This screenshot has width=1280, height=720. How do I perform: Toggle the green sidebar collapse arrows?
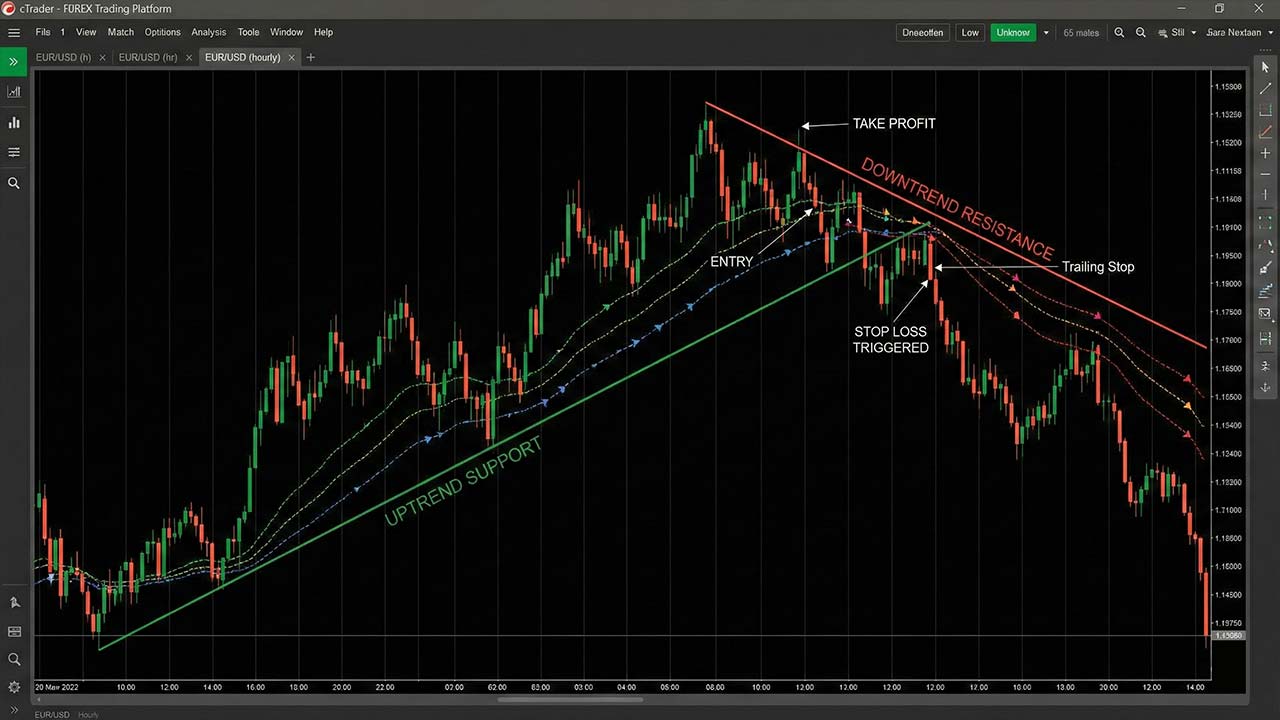[14, 61]
